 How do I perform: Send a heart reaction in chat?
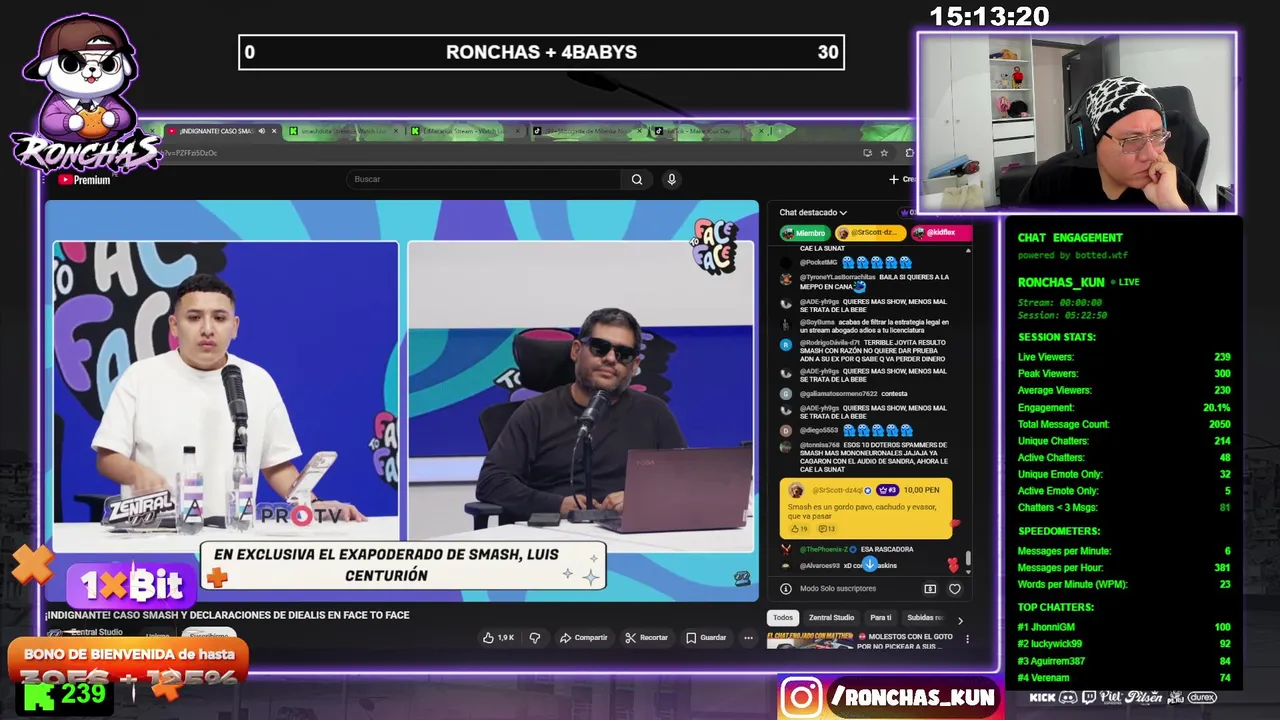pyautogui.click(x=954, y=589)
